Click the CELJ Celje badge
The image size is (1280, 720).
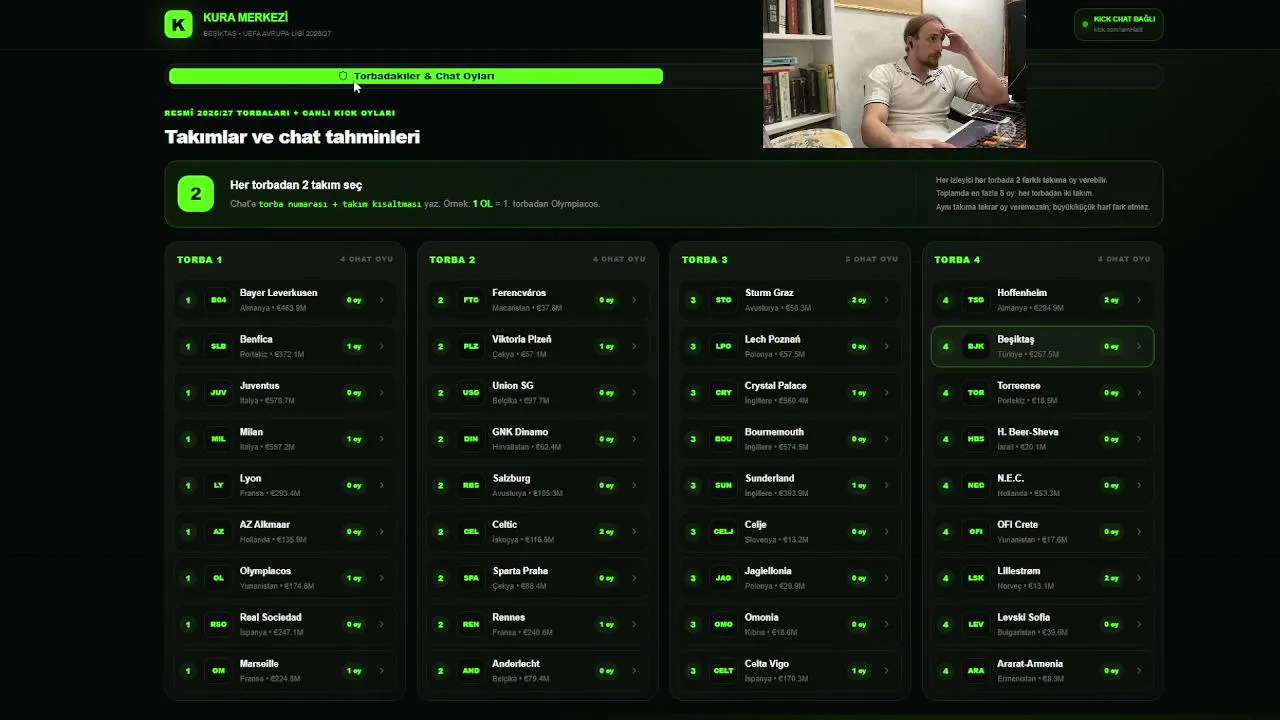(x=724, y=532)
